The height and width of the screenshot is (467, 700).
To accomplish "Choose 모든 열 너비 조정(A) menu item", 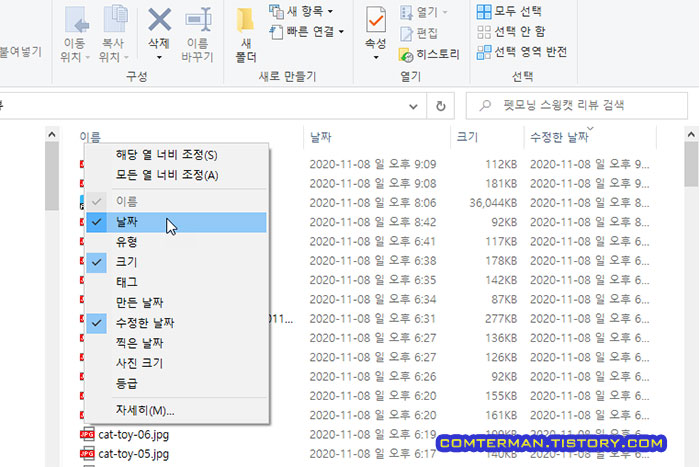I will click(x=177, y=175).
